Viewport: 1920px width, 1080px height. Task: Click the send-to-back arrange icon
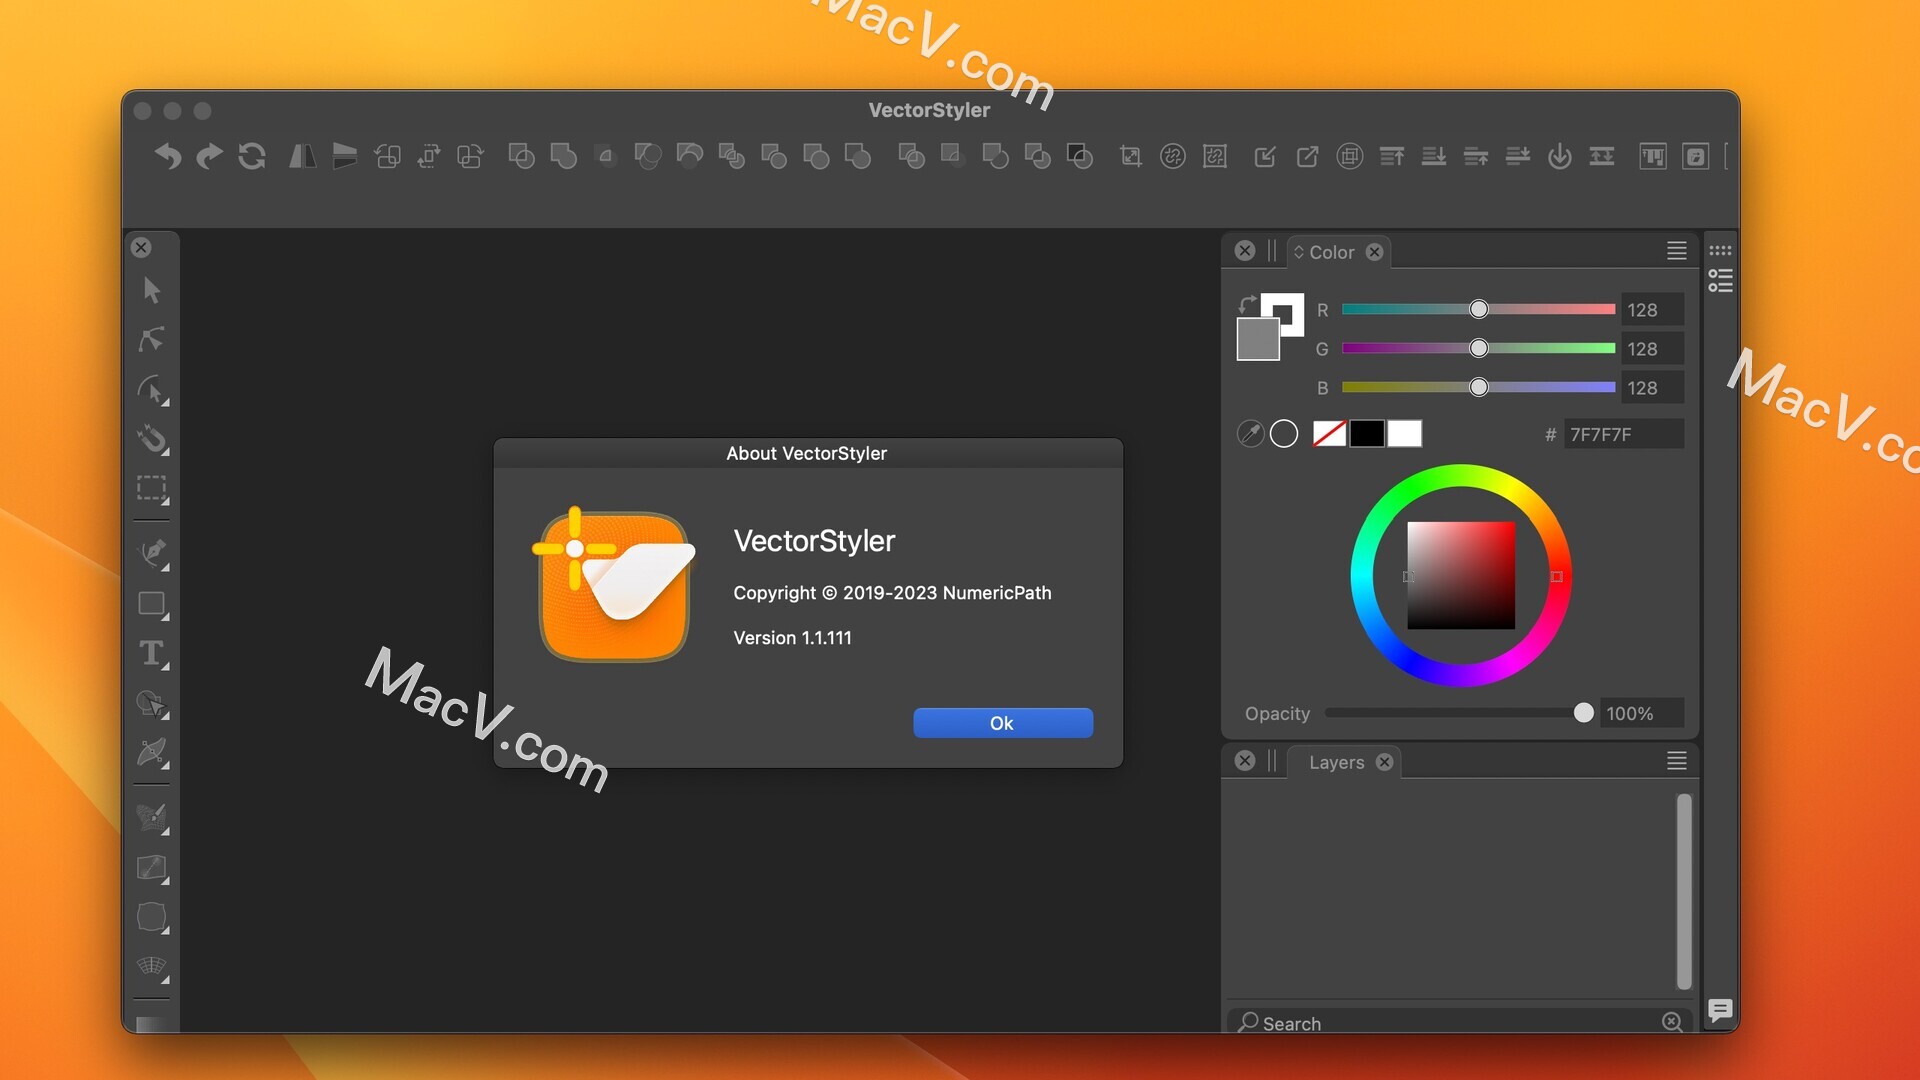click(1434, 156)
